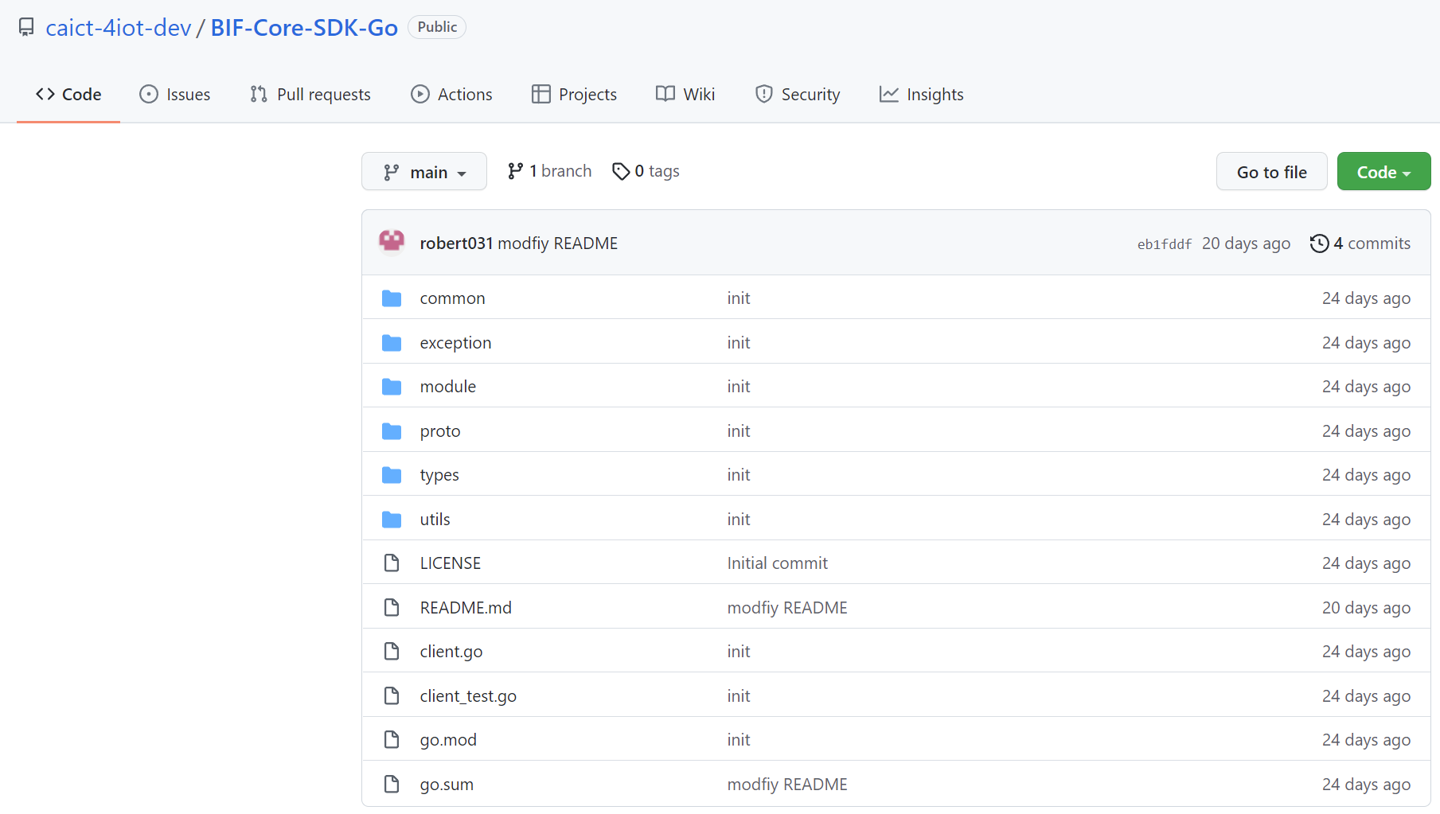
Task: Open commit hash eb1fddf
Action: point(1164,244)
